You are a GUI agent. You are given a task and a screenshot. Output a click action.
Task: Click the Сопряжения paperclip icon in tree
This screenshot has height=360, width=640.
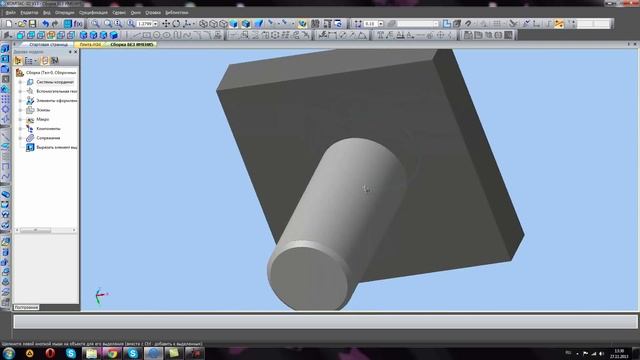tap(30, 138)
